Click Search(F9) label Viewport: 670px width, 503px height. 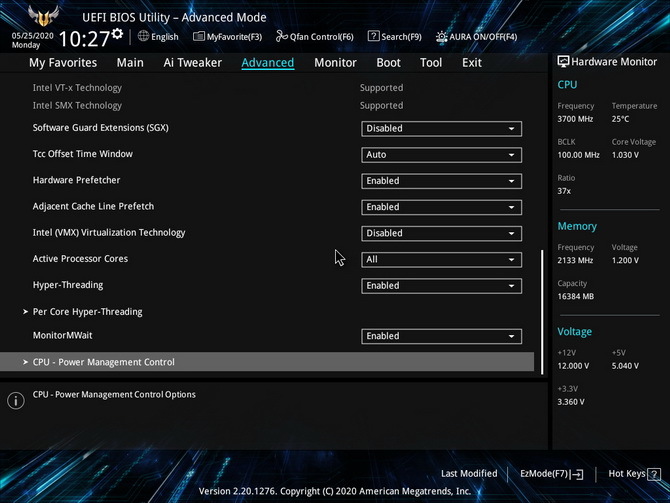point(401,37)
